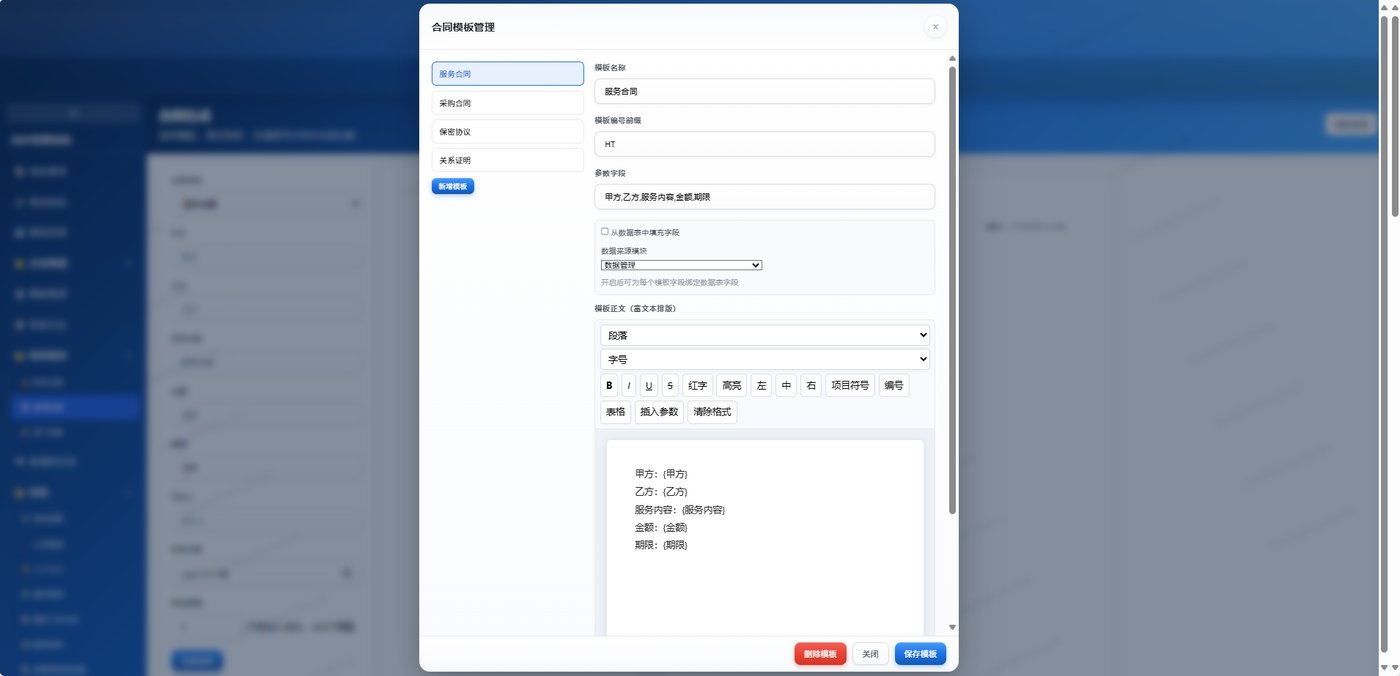
Task: Click the 乙方：{乙方} line in editor
Action: (x=661, y=492)
